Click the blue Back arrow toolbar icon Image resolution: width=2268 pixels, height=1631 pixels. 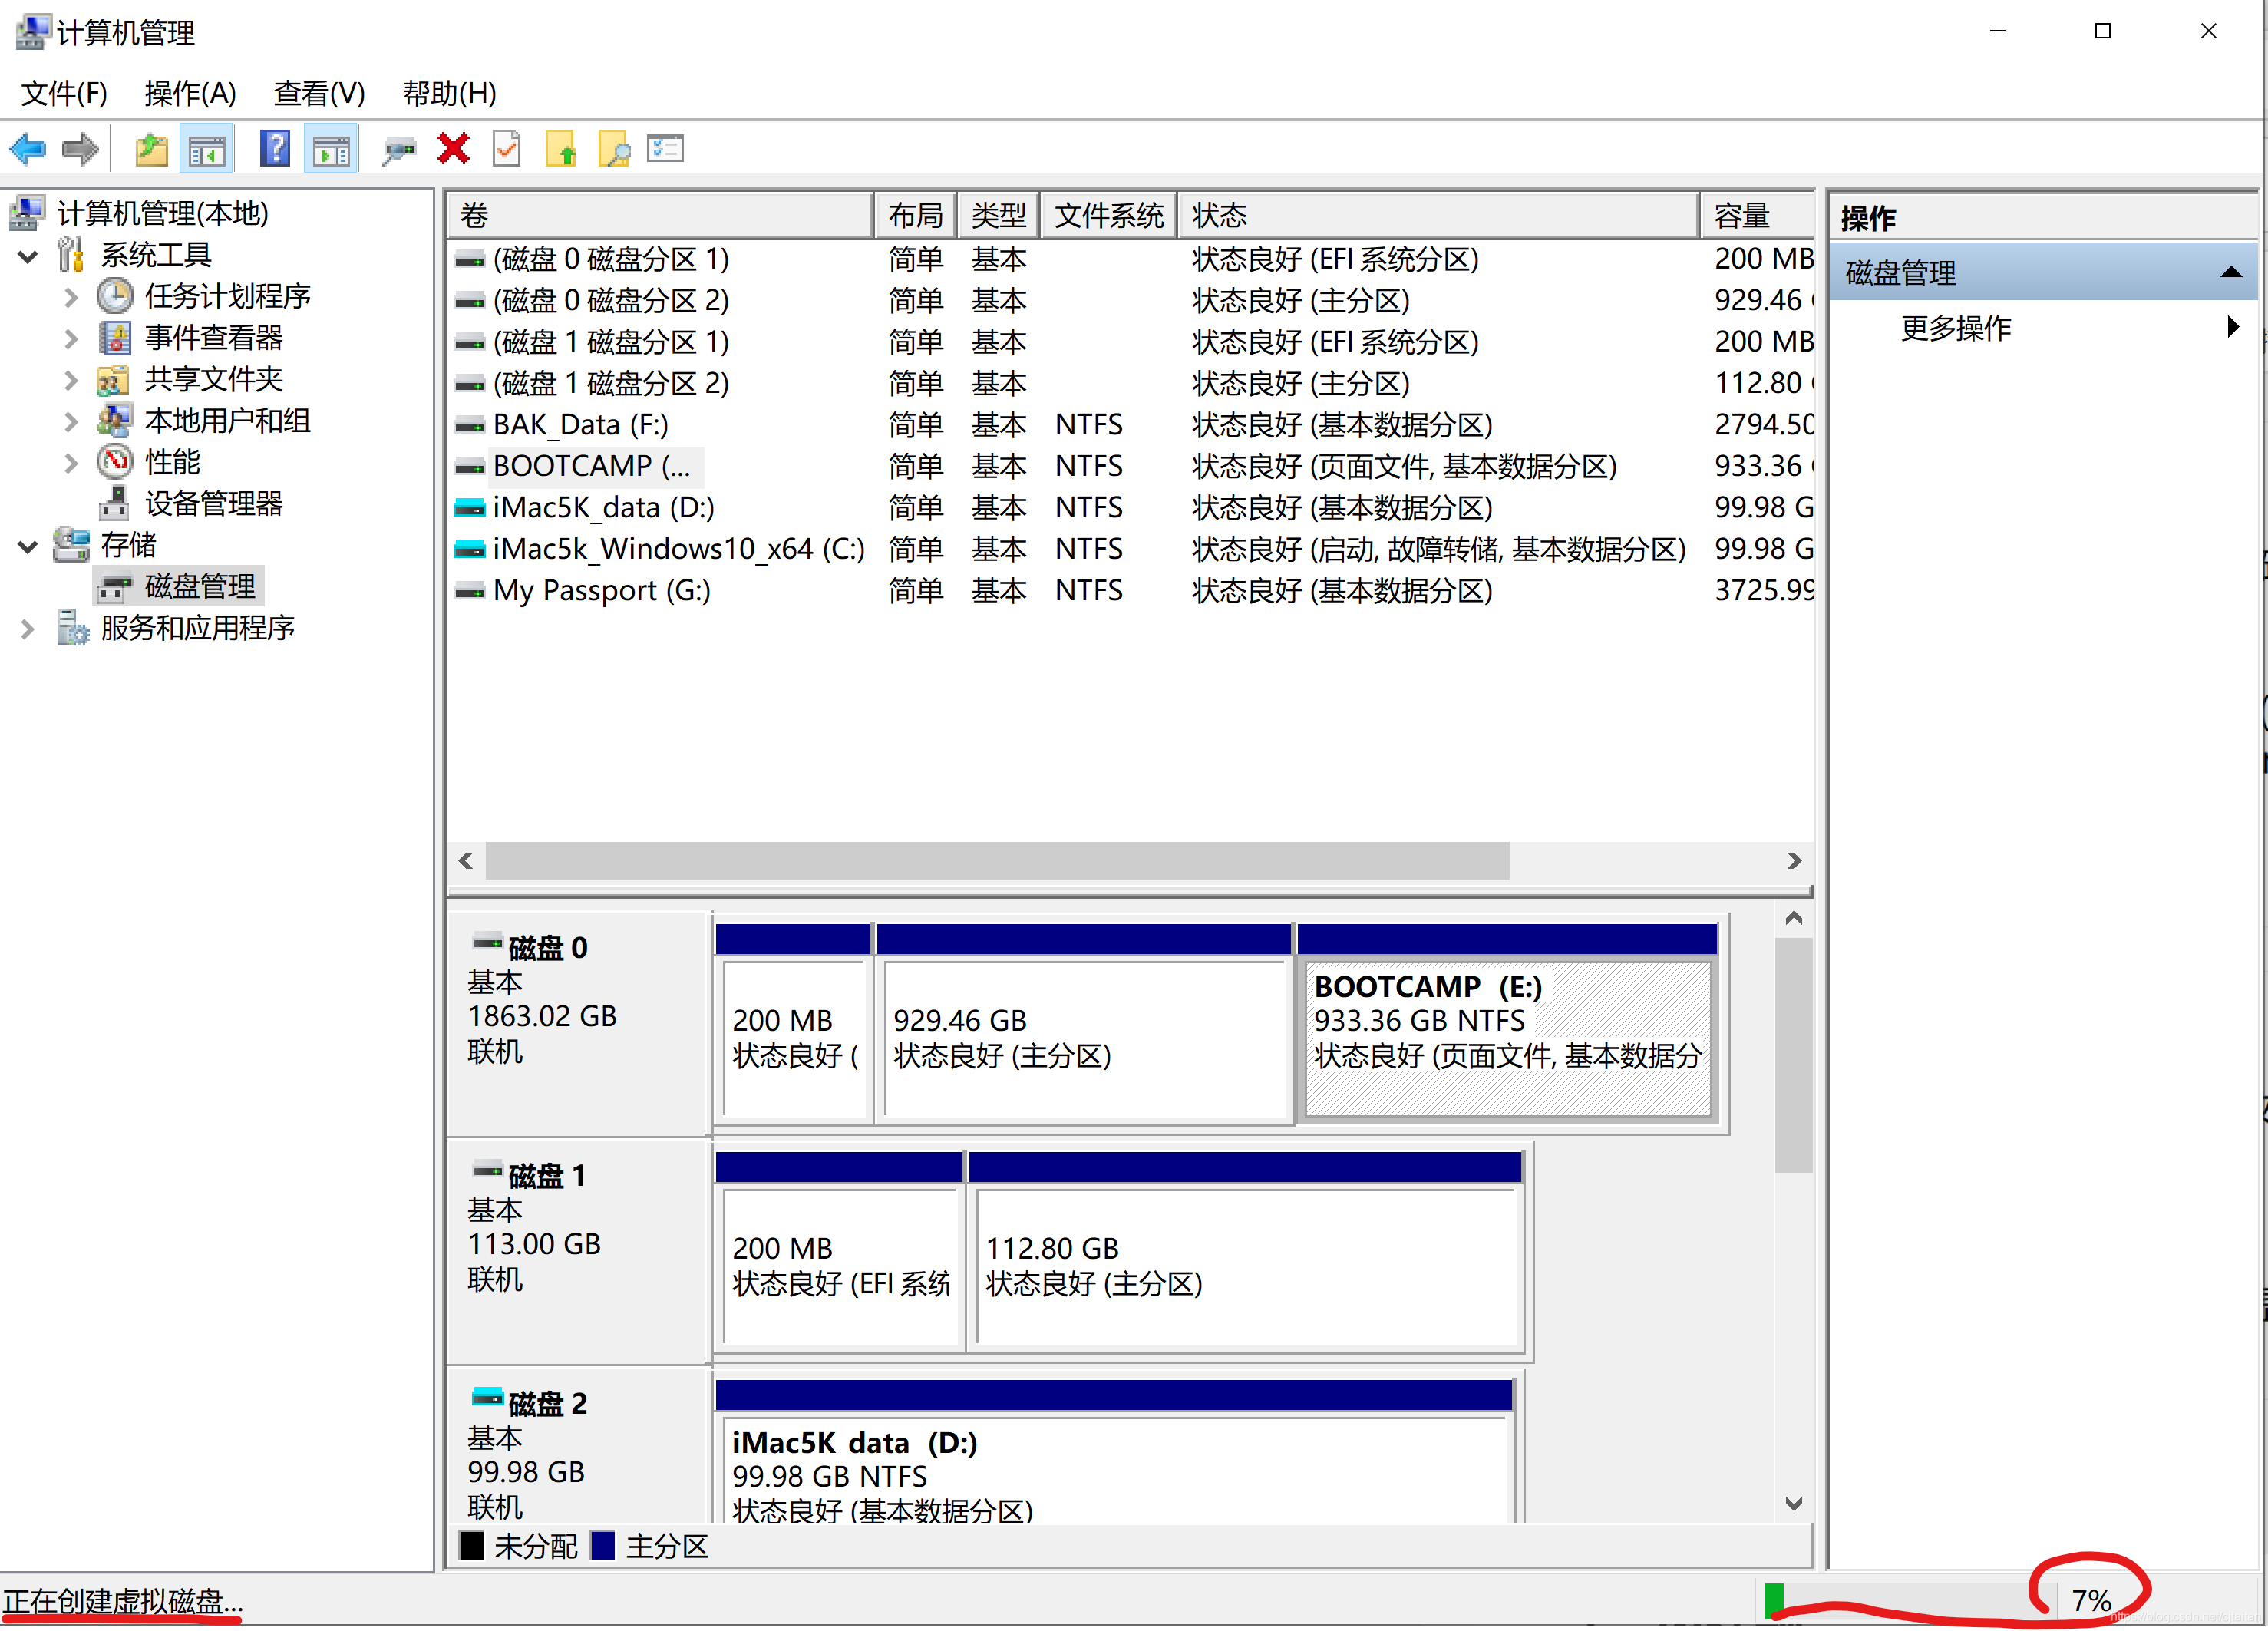click(x=28, y=150)
